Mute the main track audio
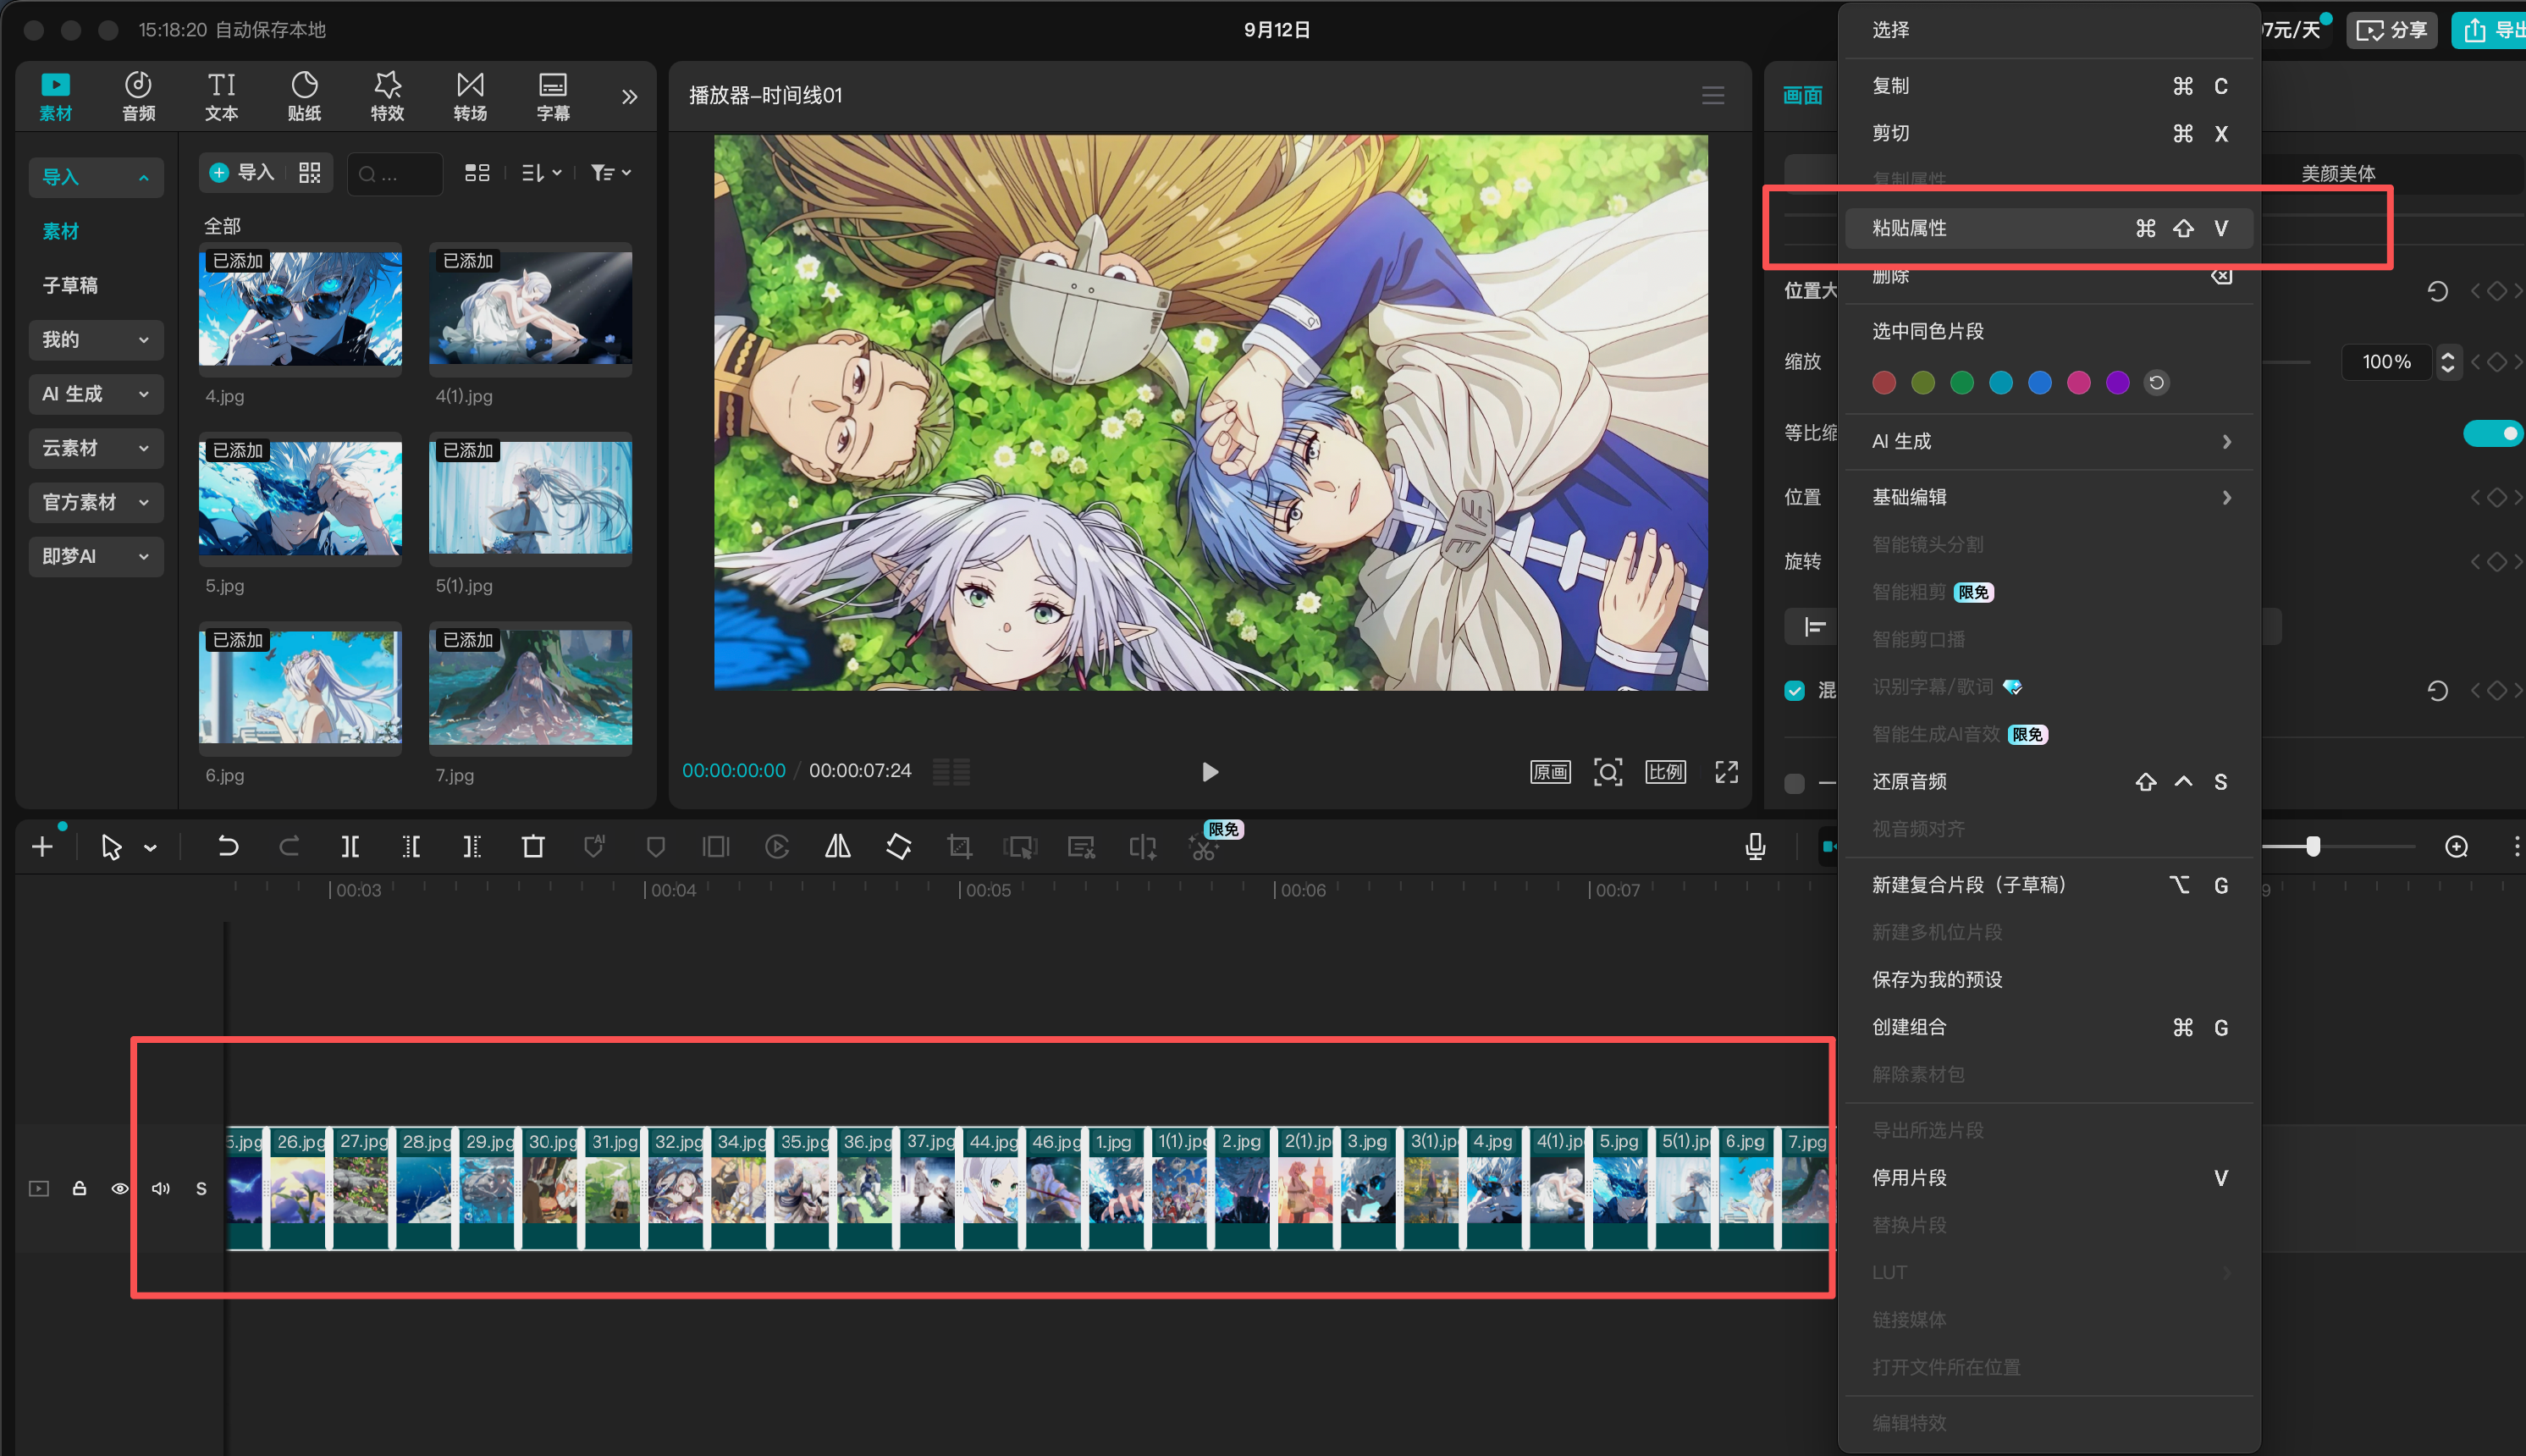Screen dimensions: 2526x1456 [x=160, y=1188]
